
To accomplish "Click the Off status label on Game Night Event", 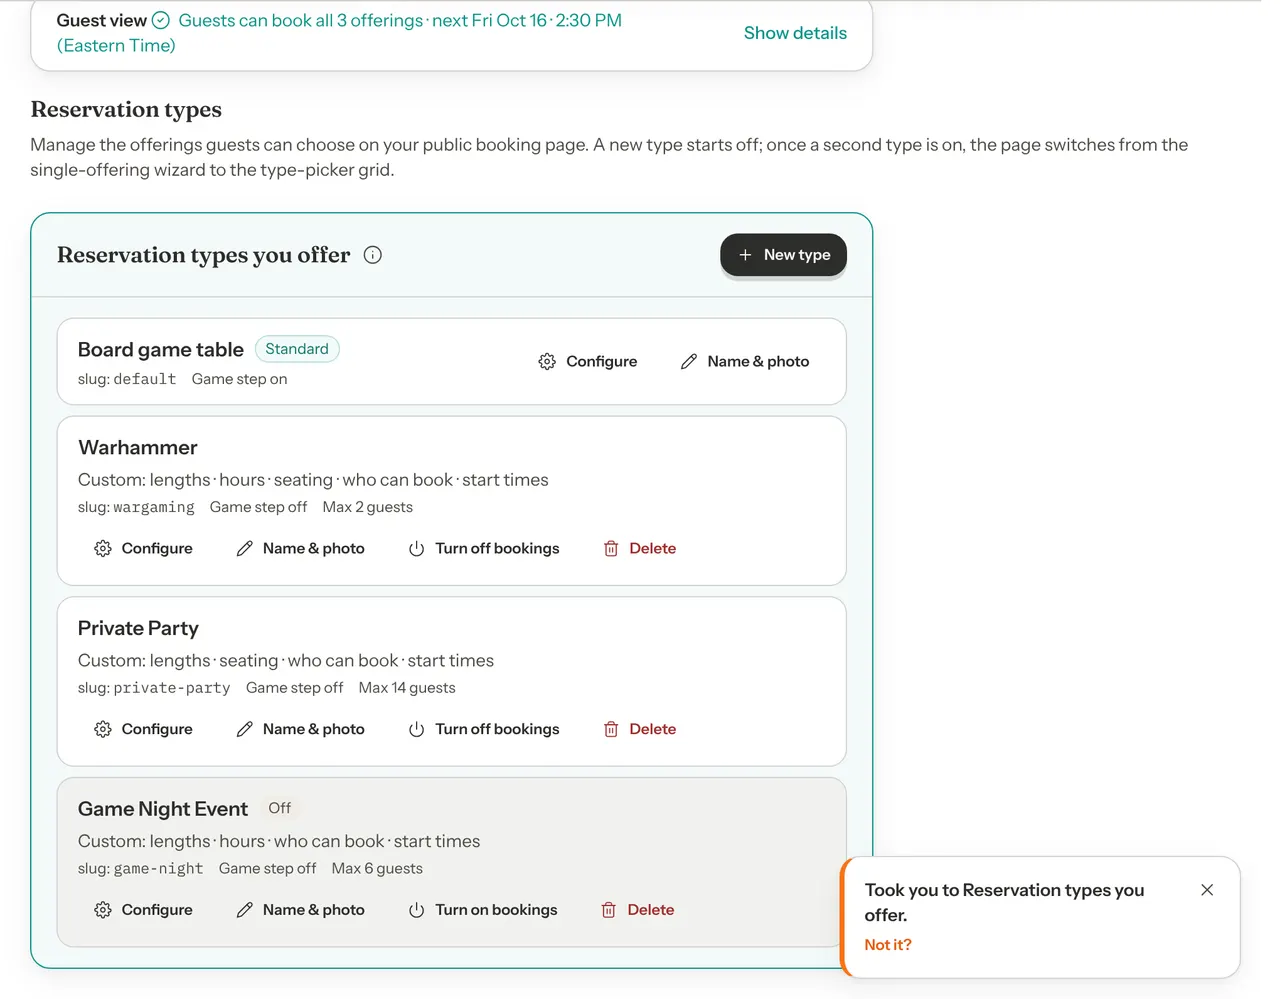I will coord(280,808).
